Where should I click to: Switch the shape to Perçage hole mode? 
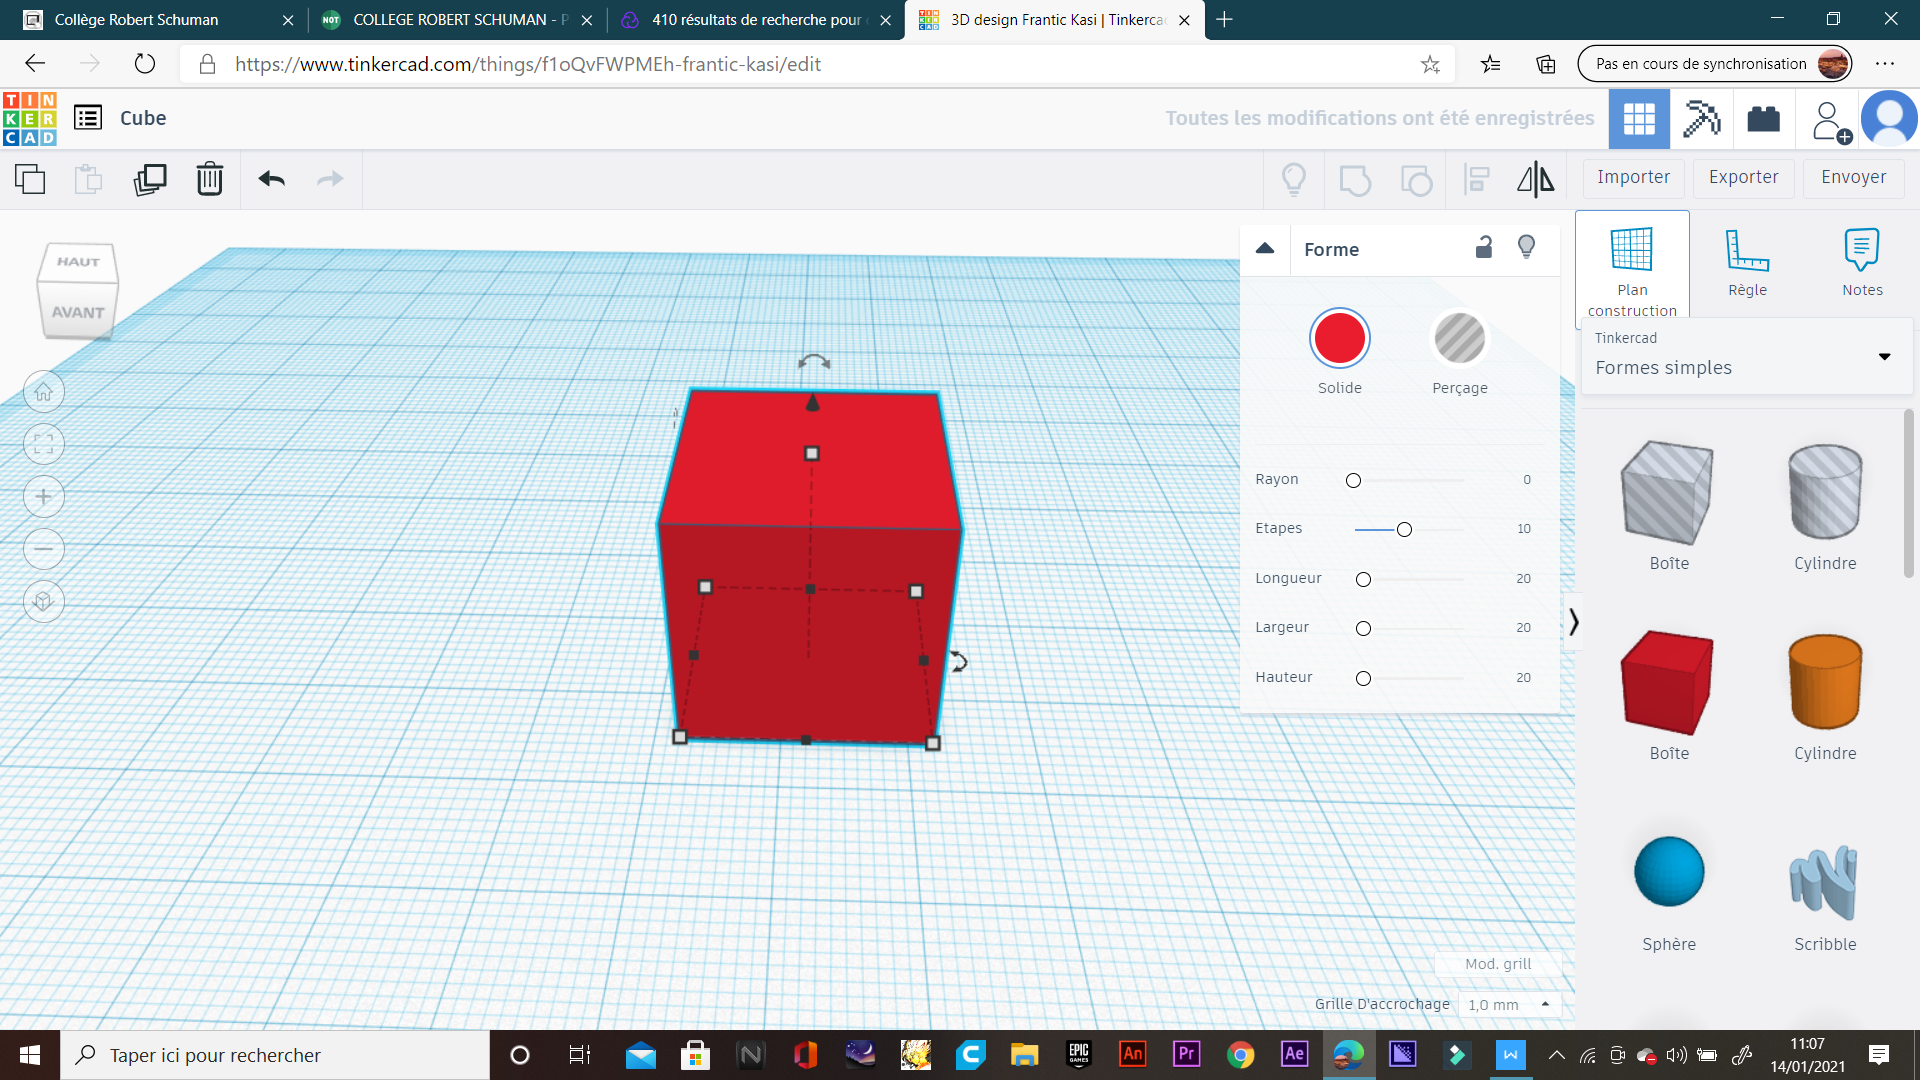pyautogui.click(x=1459, y=338)
